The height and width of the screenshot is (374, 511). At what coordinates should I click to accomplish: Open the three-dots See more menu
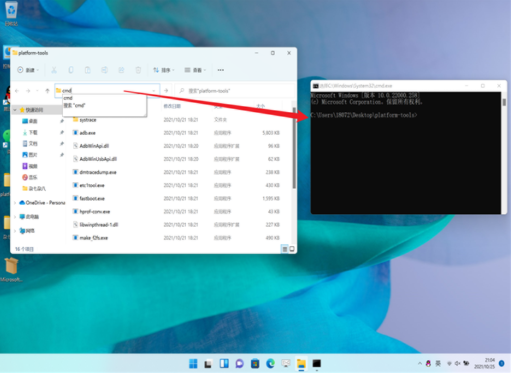pos(221,70)
